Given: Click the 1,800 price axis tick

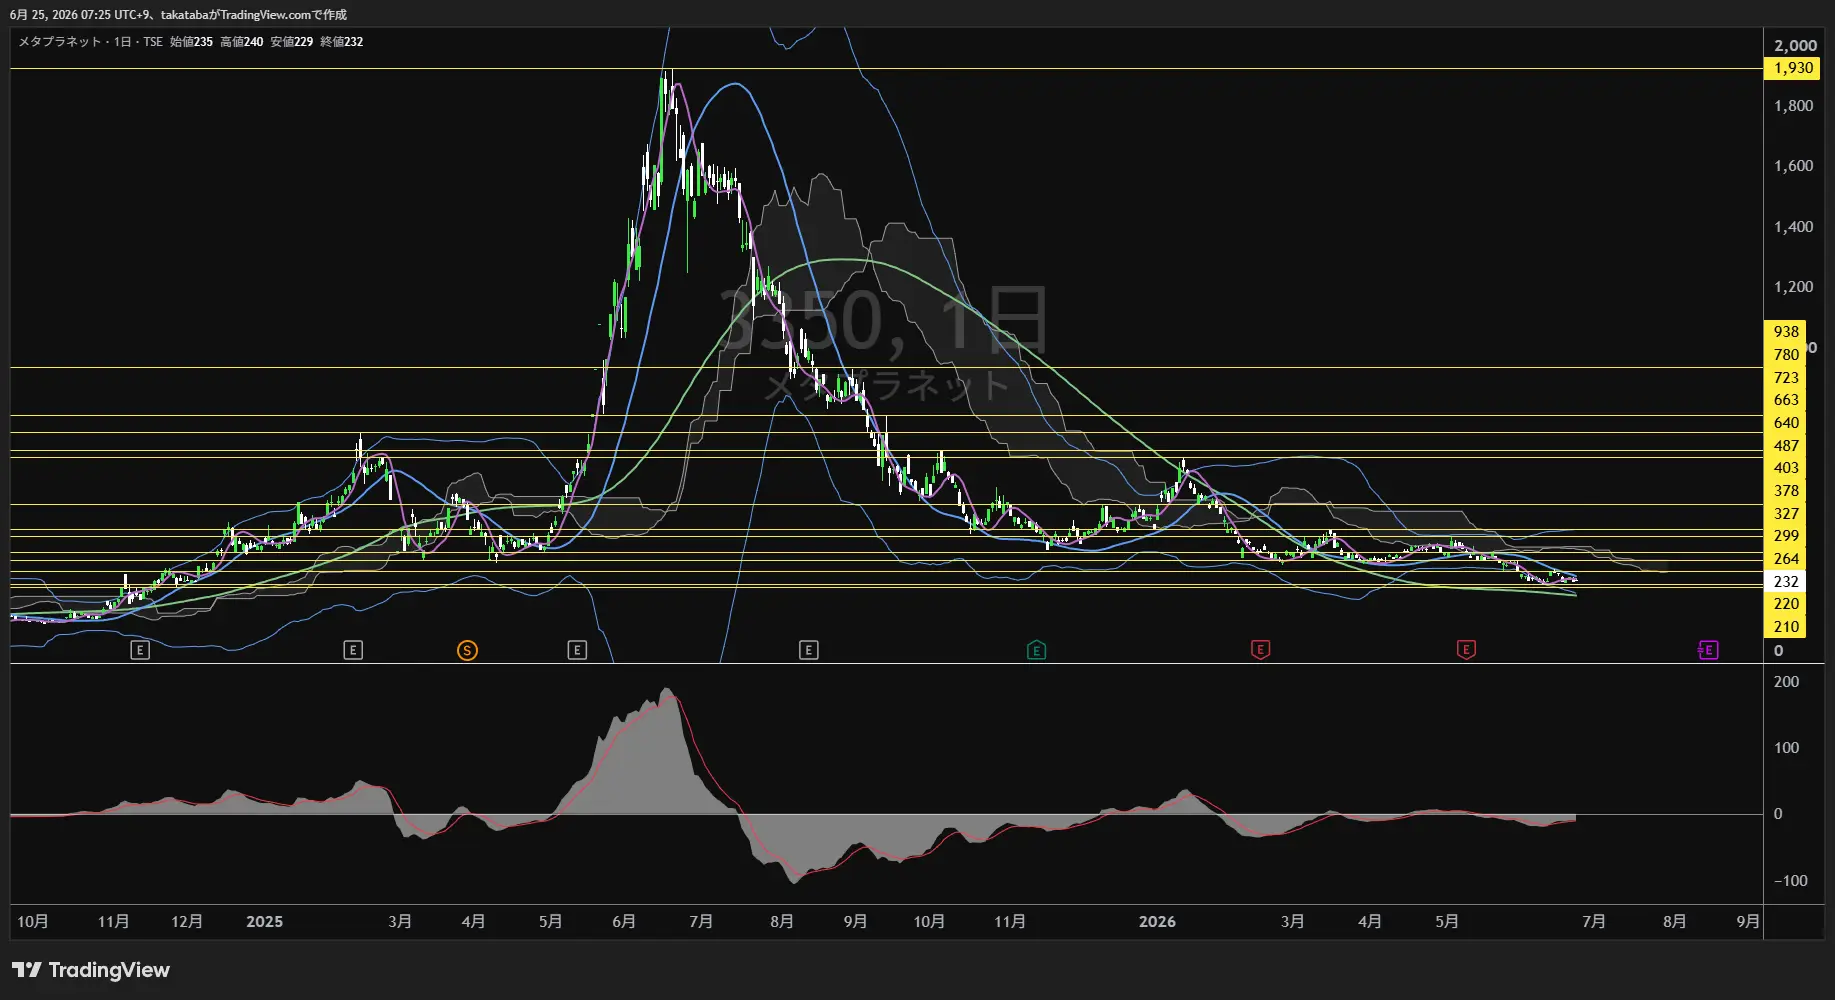Looking at the screenshot, I should [1793, 106].
